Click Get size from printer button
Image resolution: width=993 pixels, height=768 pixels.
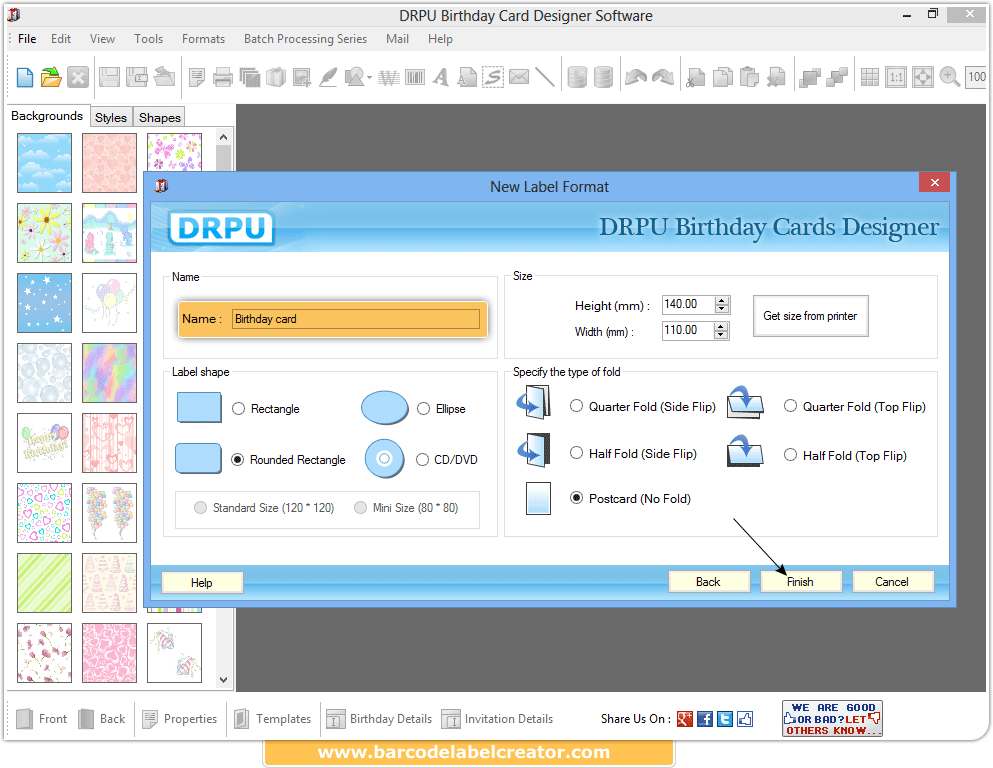pos(810,316)
